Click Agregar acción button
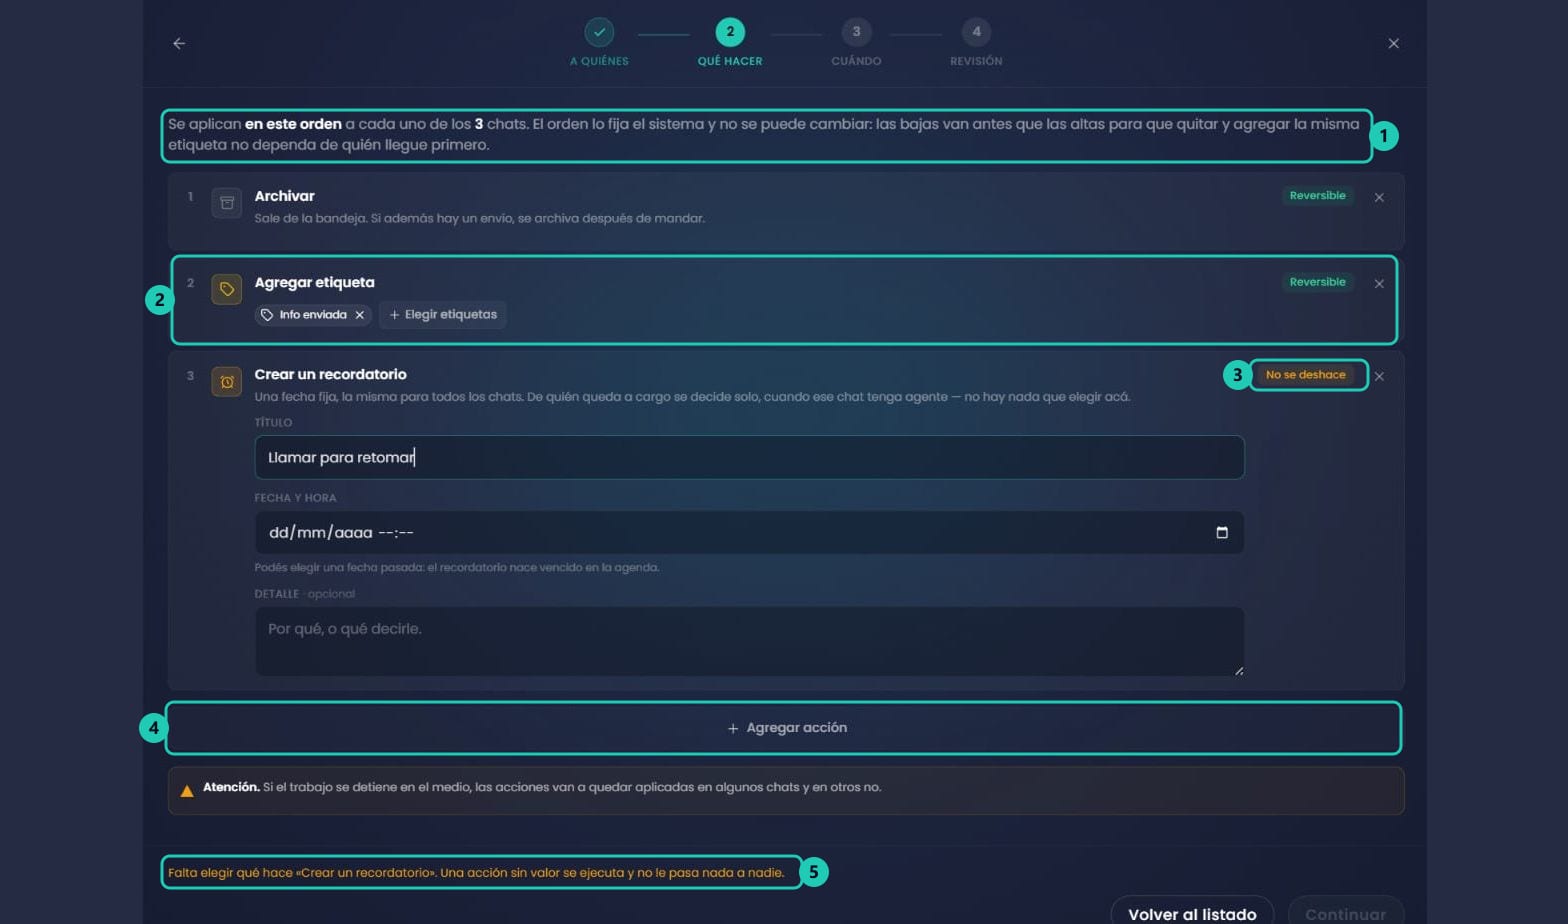The image size is (1568, 924). click(786, 728)
